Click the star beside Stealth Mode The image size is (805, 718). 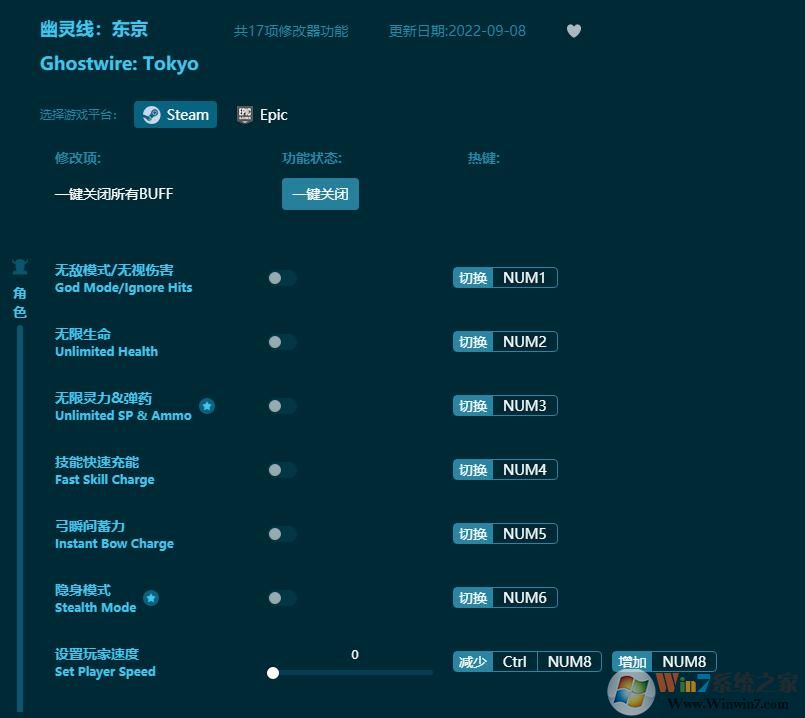coord(151,598)
